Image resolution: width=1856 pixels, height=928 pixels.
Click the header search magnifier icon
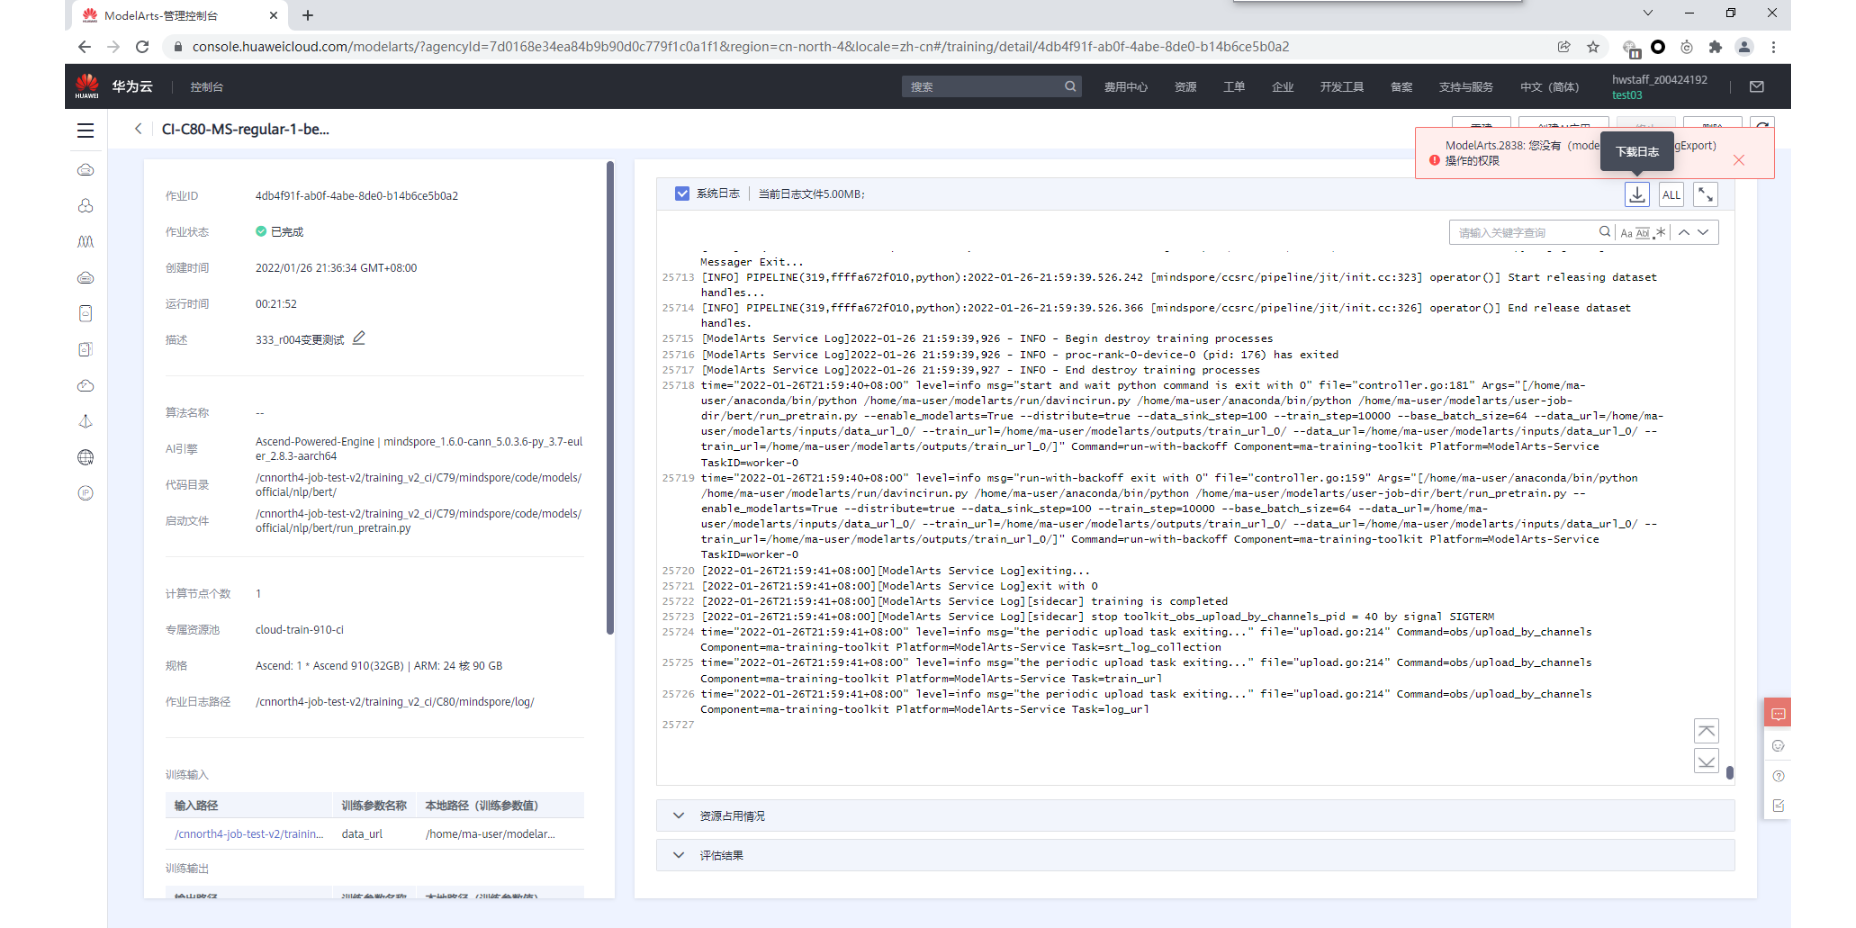coord(1070,86)
